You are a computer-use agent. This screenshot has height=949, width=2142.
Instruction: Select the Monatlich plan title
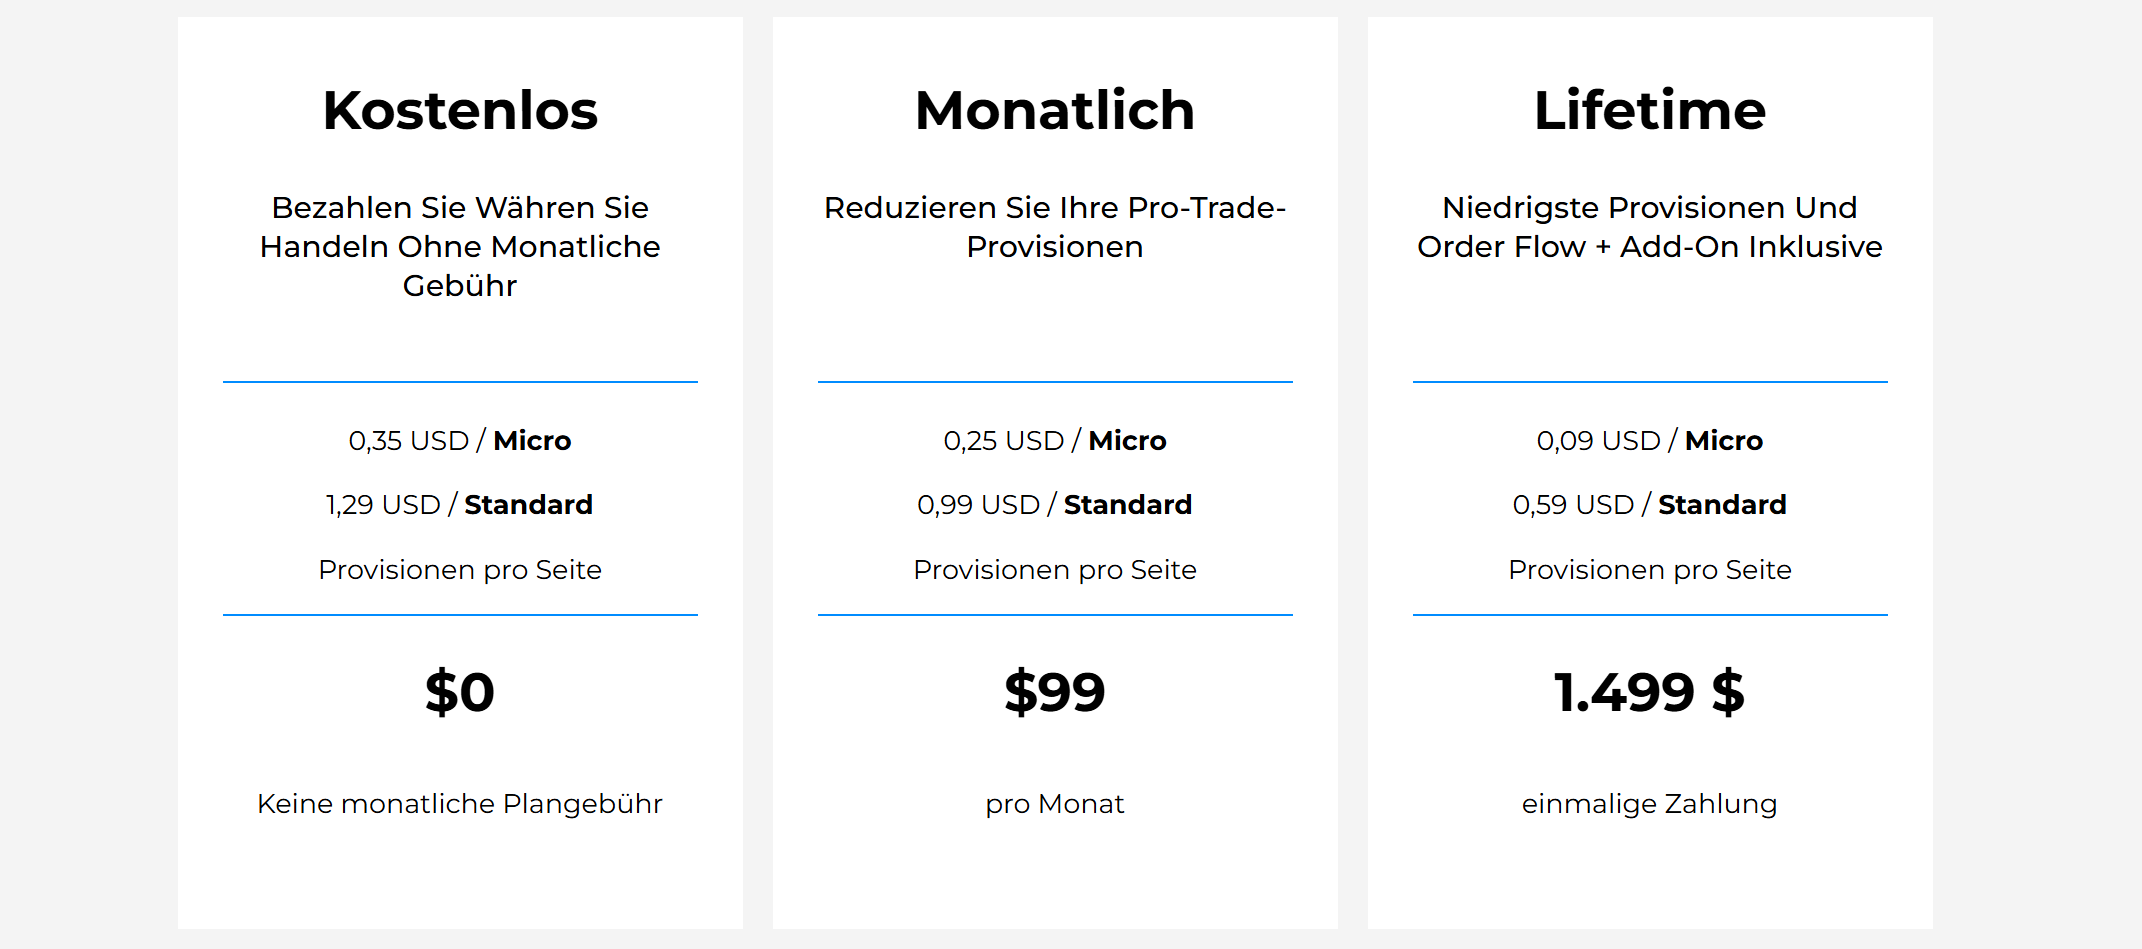(x=1054, y=110)
